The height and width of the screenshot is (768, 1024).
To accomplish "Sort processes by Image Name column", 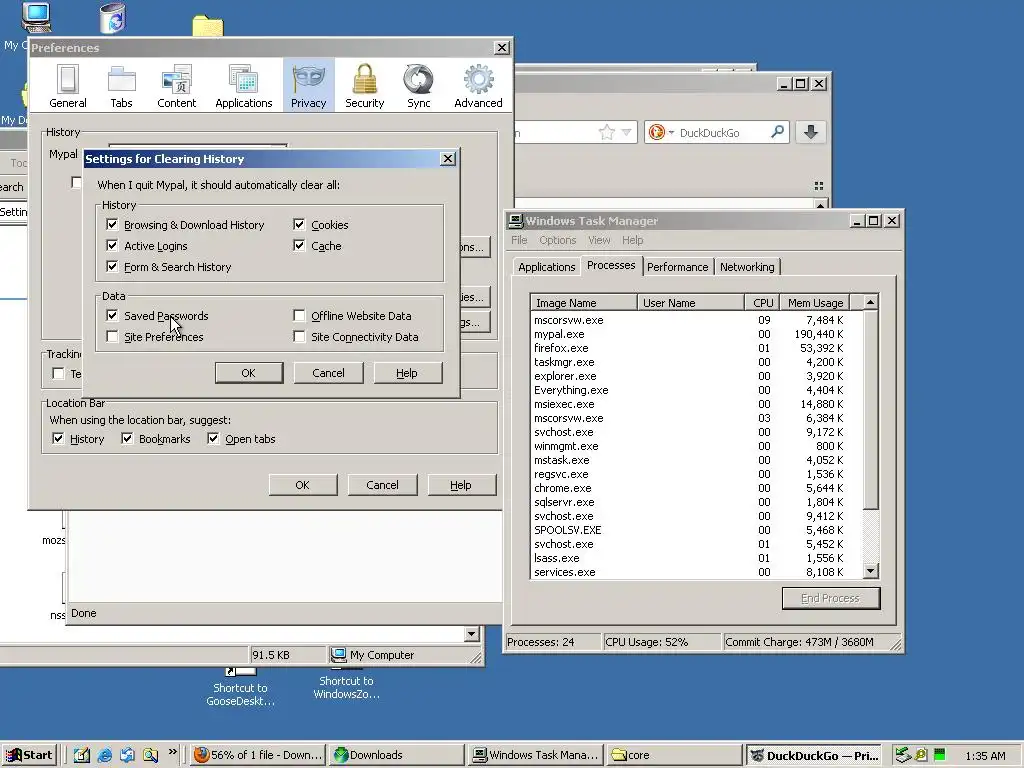I will click(583, 302).
